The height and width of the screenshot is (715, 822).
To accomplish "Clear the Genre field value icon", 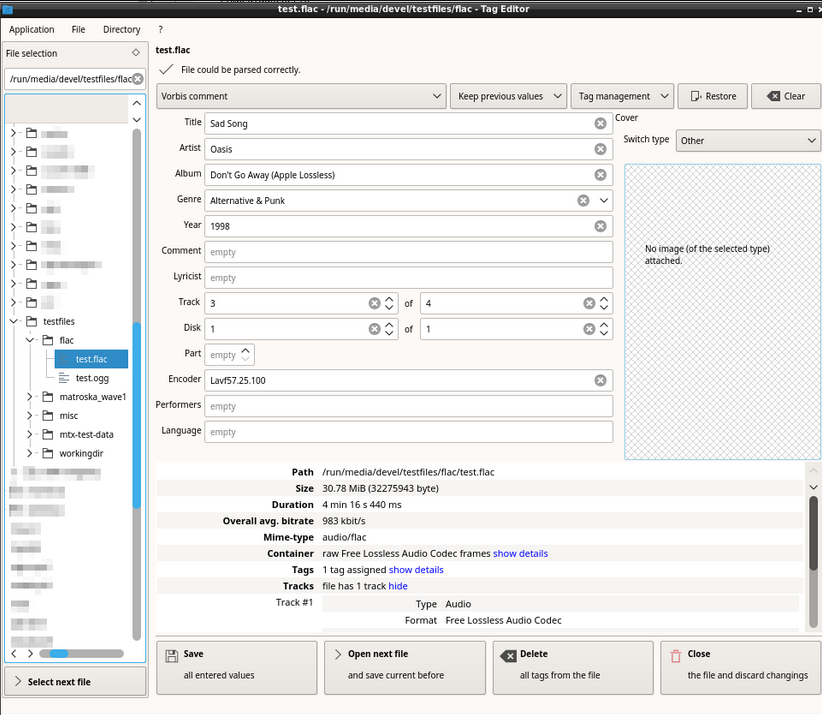I will 583,200.
